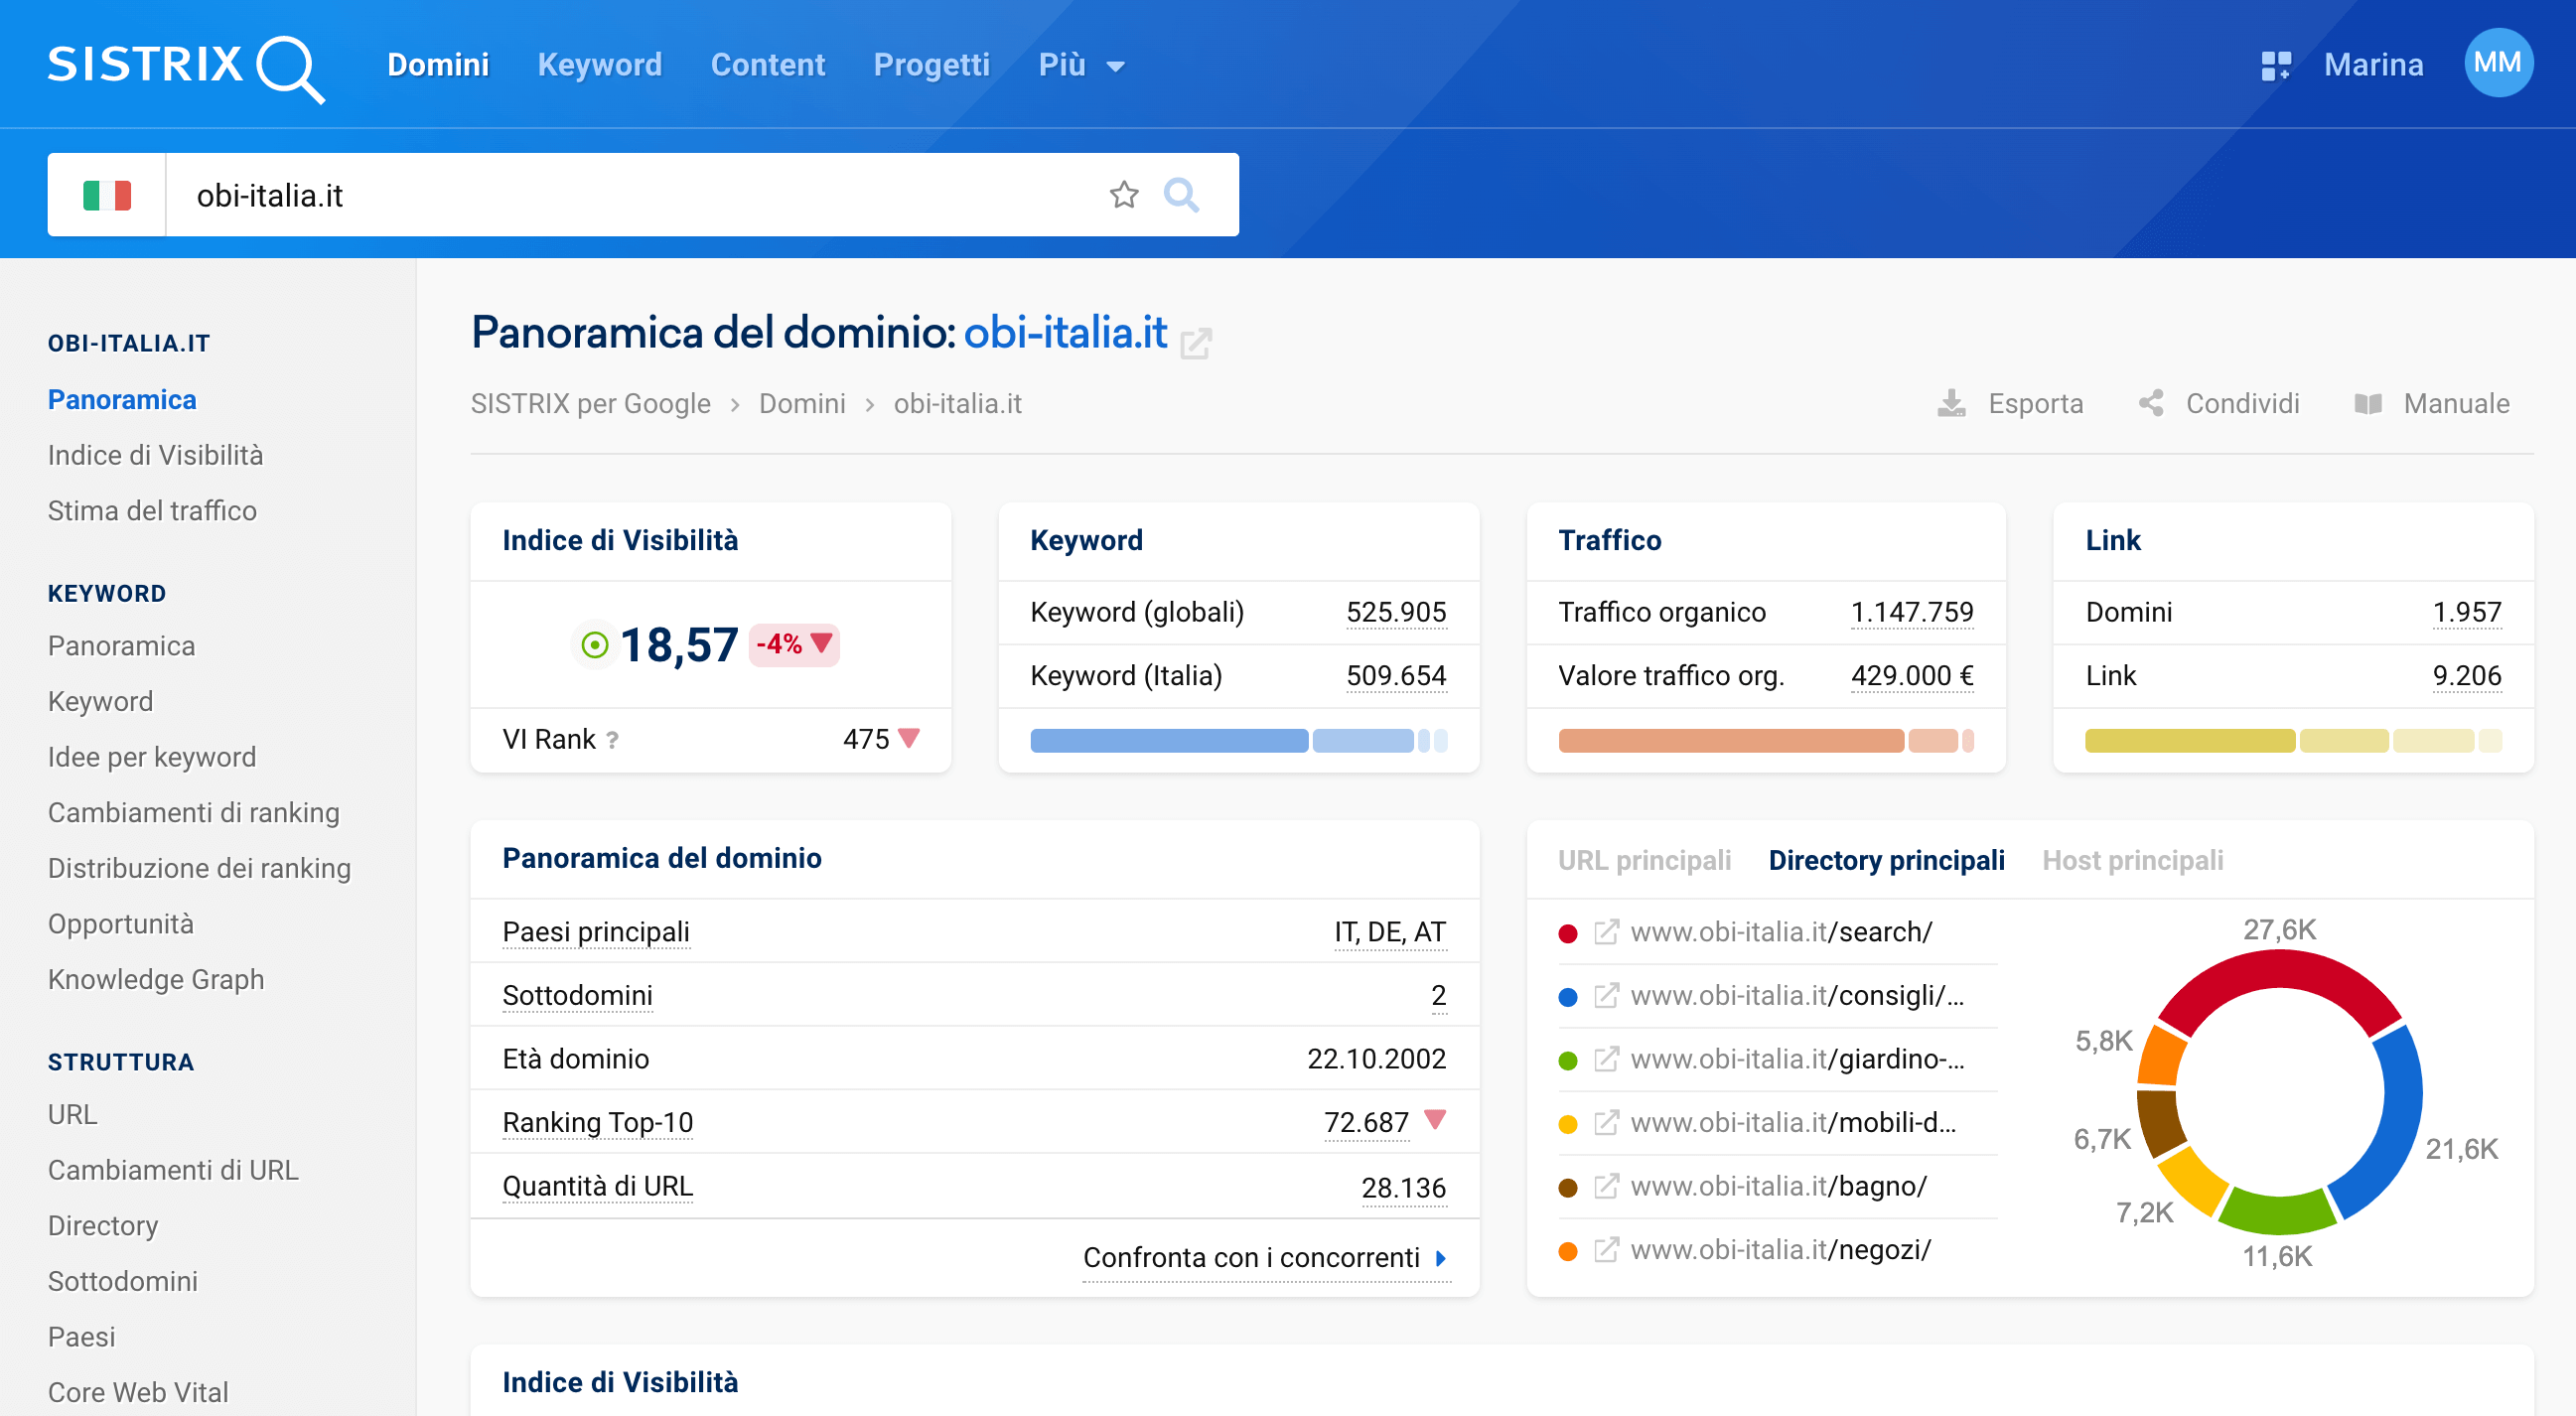
Task: Select the Directory principali tab
Action: (x=1887, y=860)
